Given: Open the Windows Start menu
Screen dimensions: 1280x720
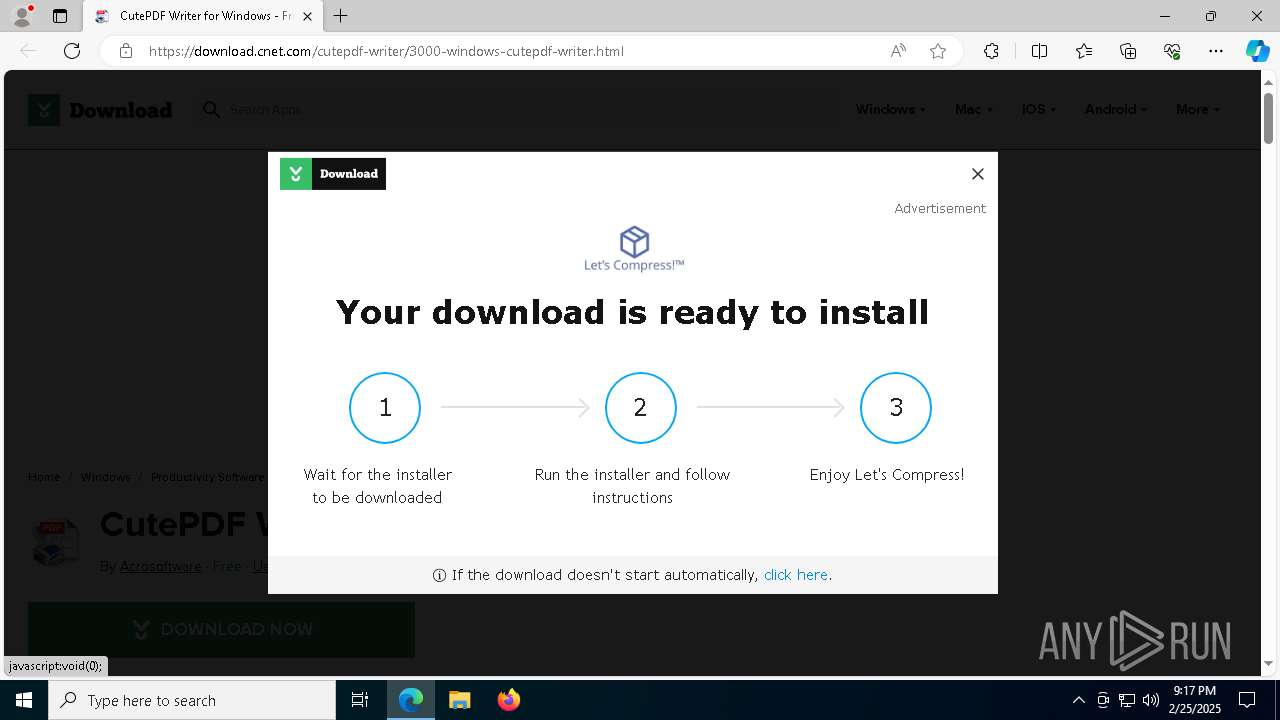Looking at the screenshot, I should [x=24, y=700].
